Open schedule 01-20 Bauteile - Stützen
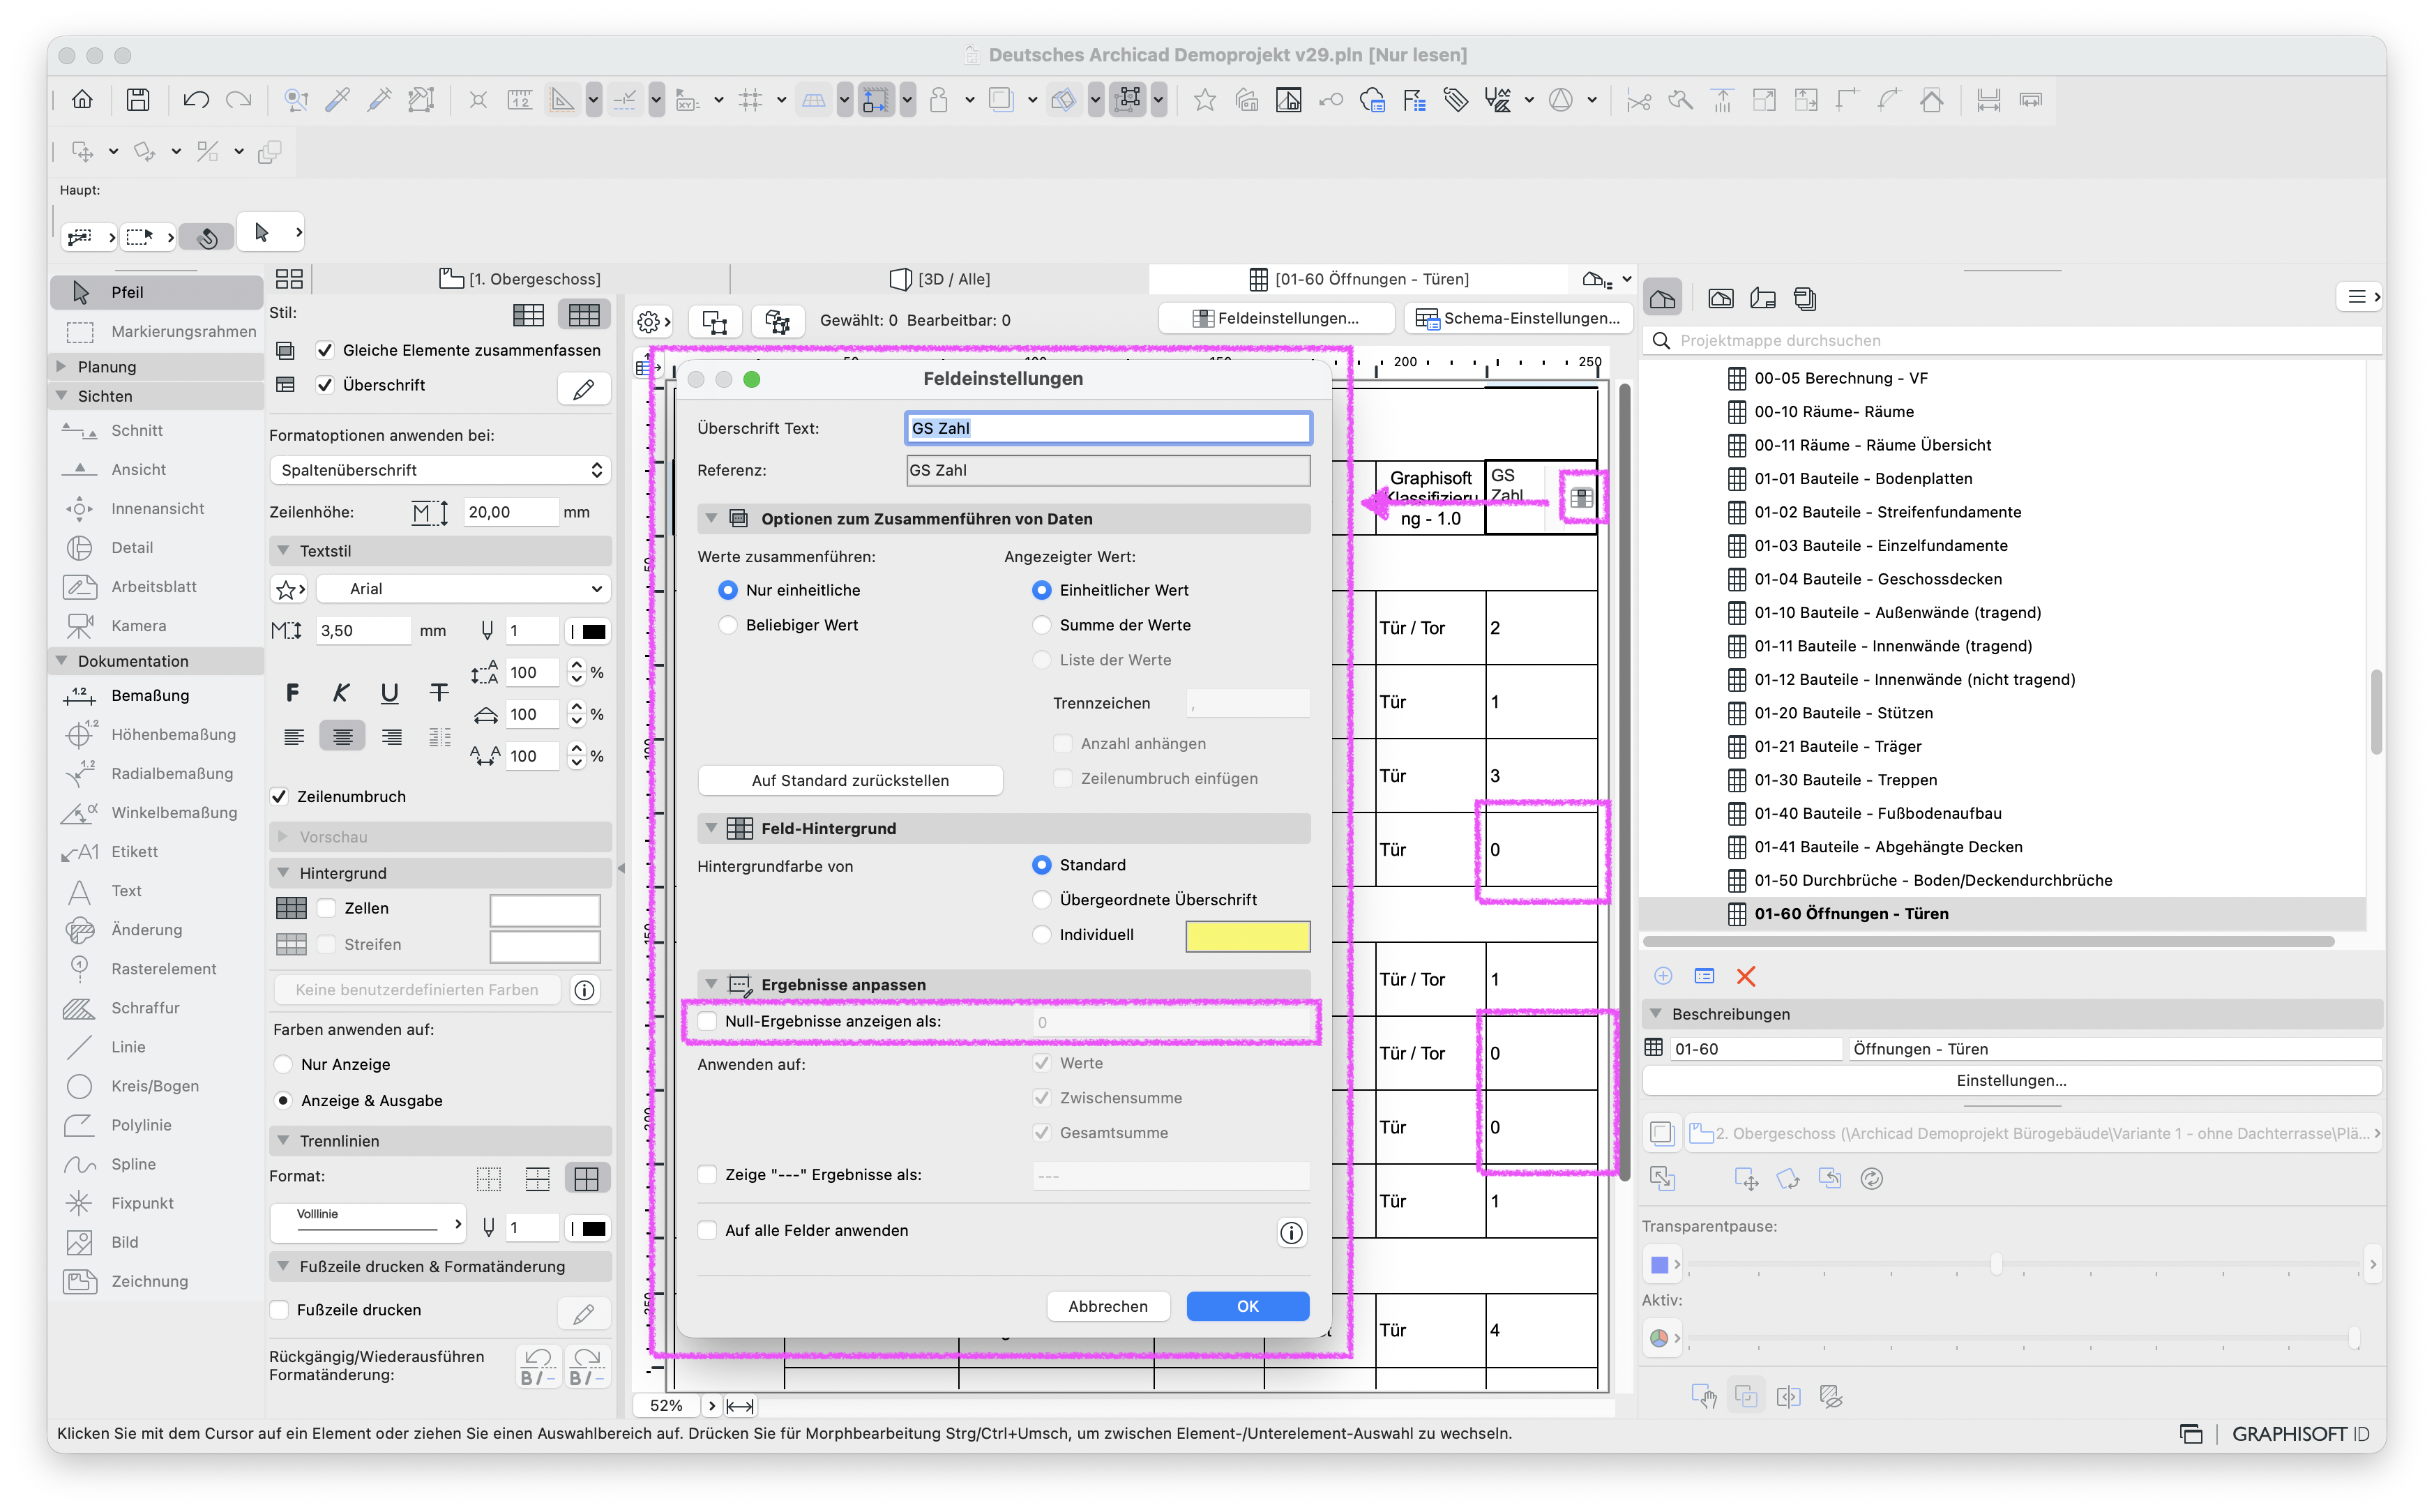2434x1512 pixels. 1843,713
